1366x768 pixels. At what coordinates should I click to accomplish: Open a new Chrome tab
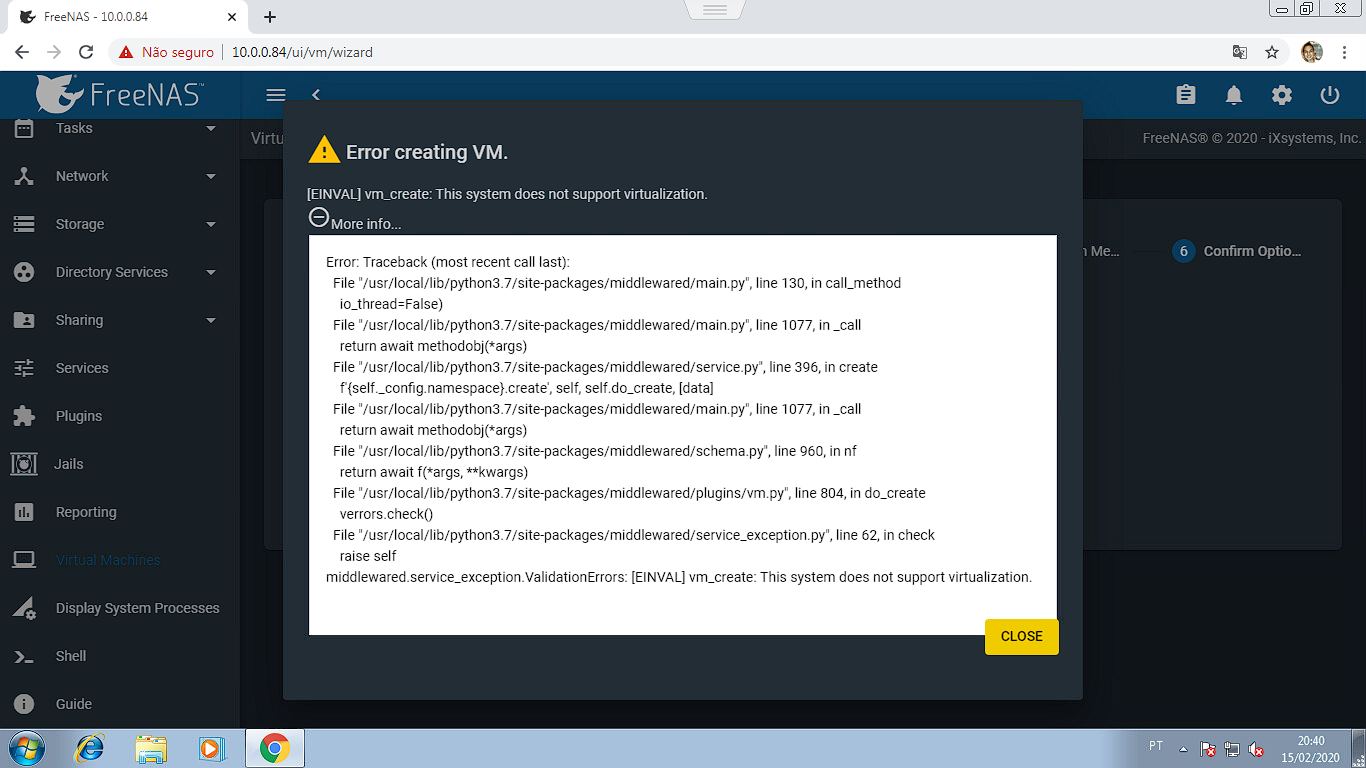(x=270, y=17)
